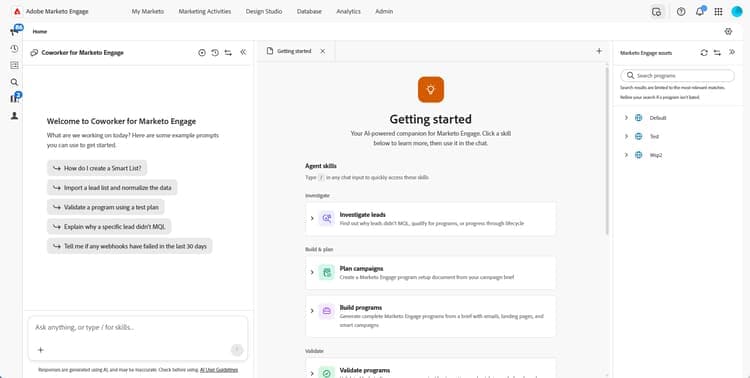Click the Adobe logo icon

point(17,11)
